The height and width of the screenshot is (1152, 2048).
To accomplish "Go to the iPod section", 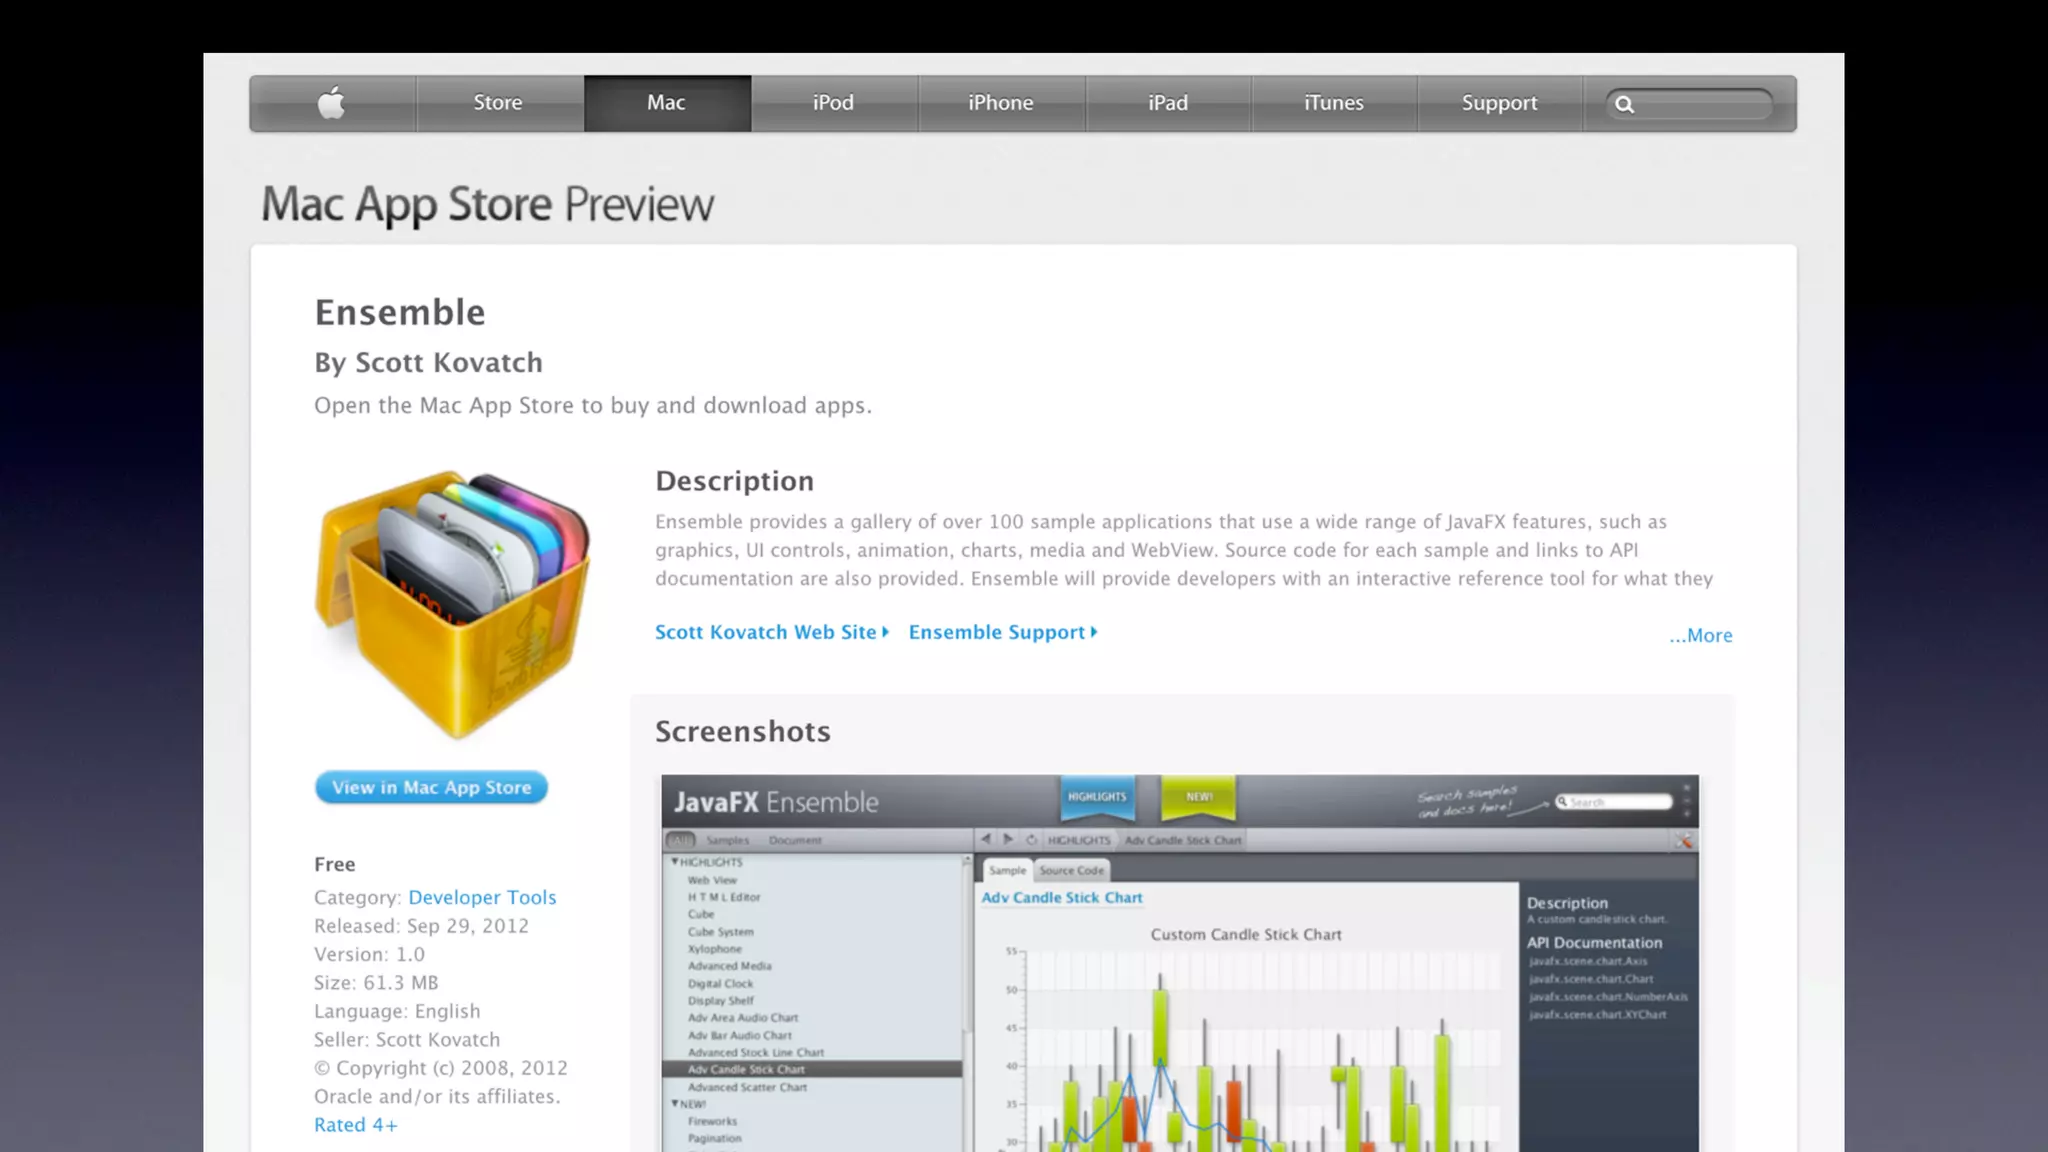I will pos(834,103).
